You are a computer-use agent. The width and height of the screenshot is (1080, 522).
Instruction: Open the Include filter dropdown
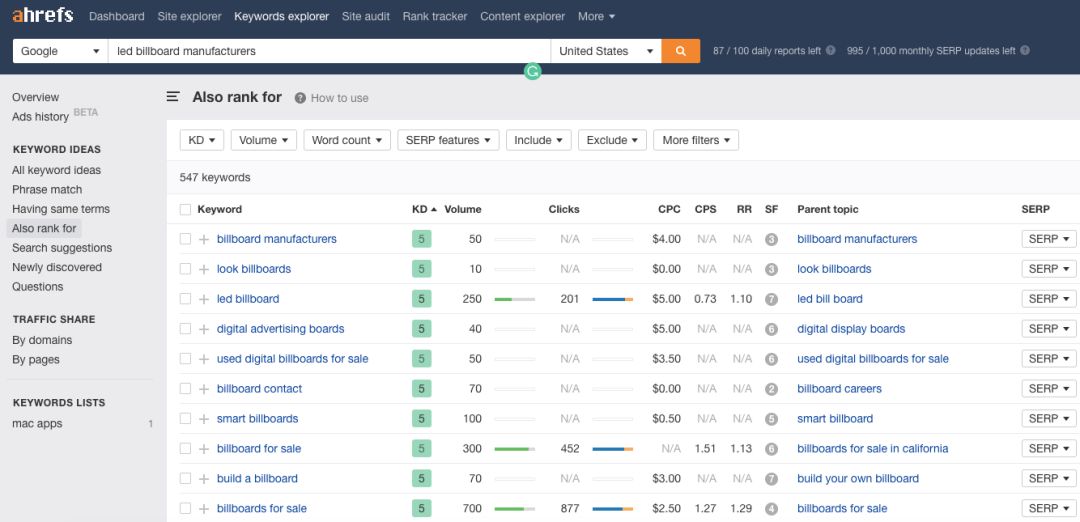point(539,140)
